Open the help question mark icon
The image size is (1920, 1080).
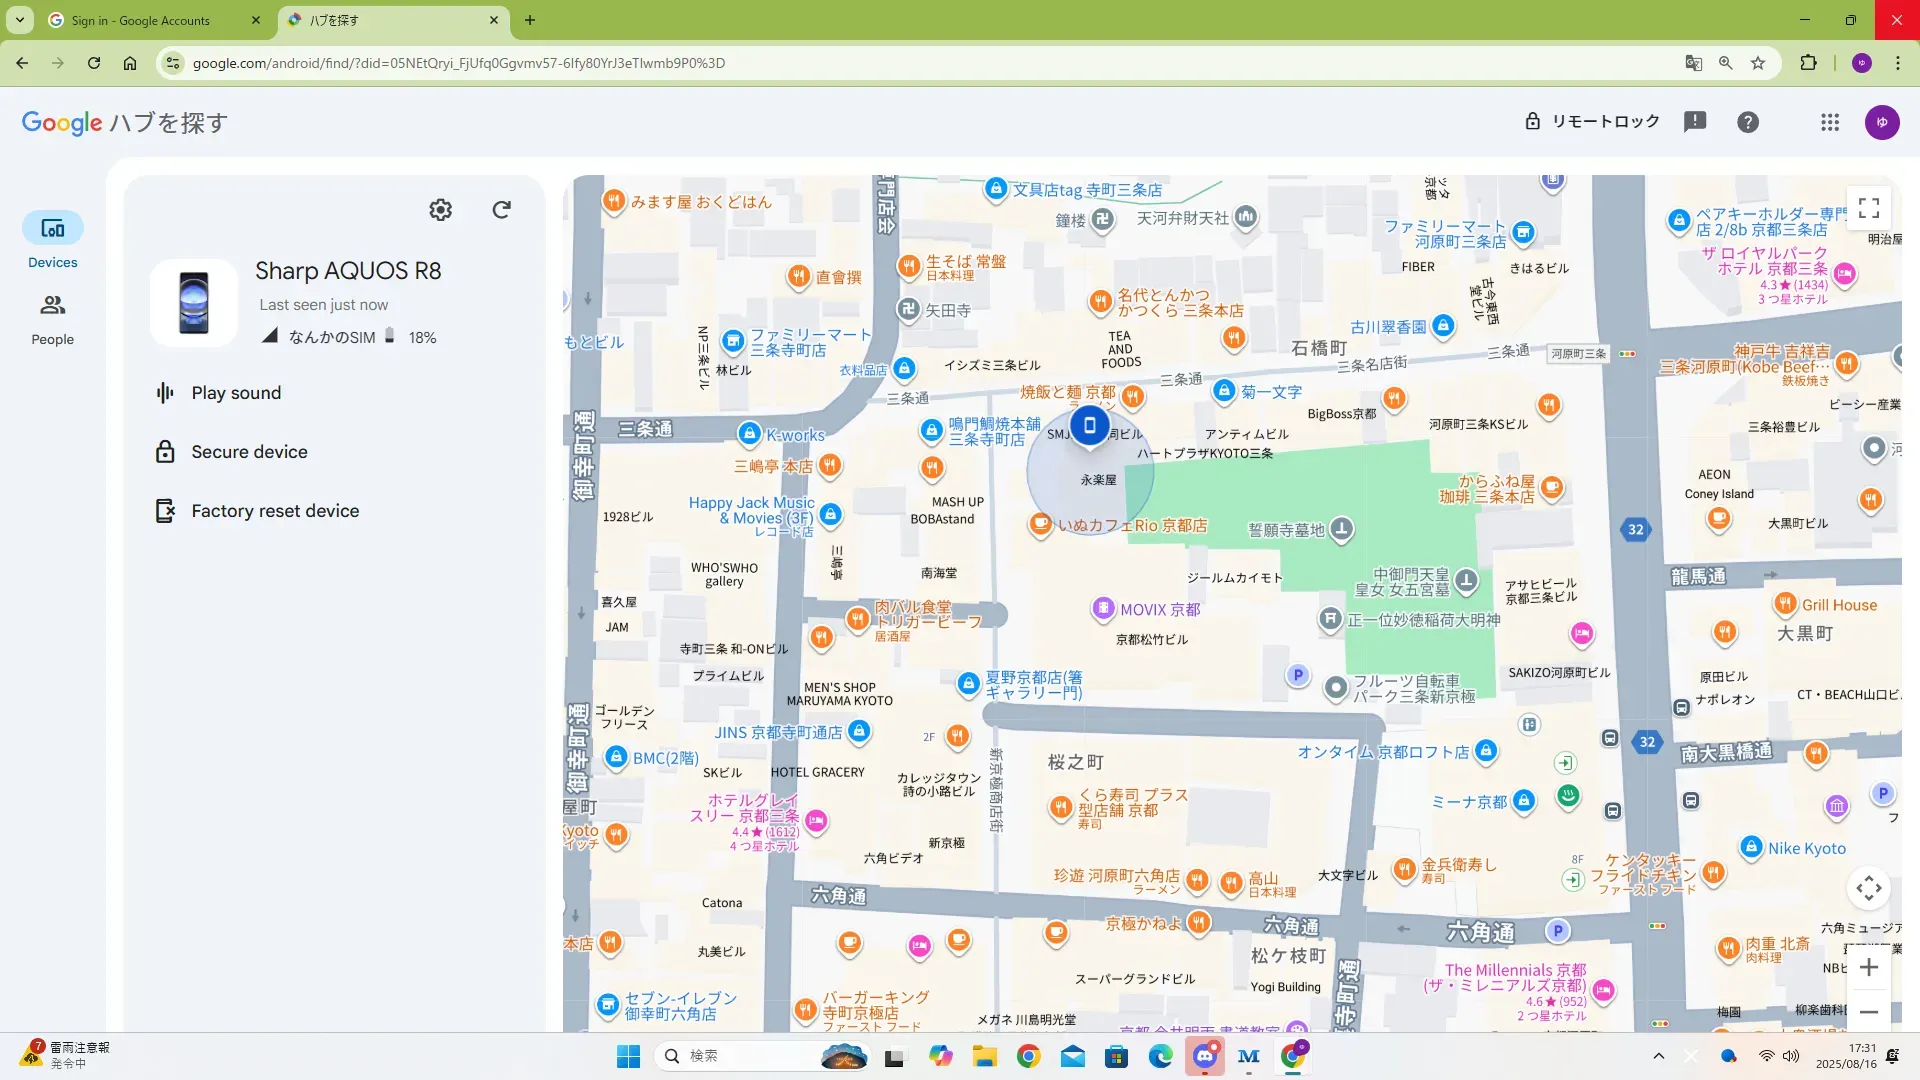coord(1748,122)
